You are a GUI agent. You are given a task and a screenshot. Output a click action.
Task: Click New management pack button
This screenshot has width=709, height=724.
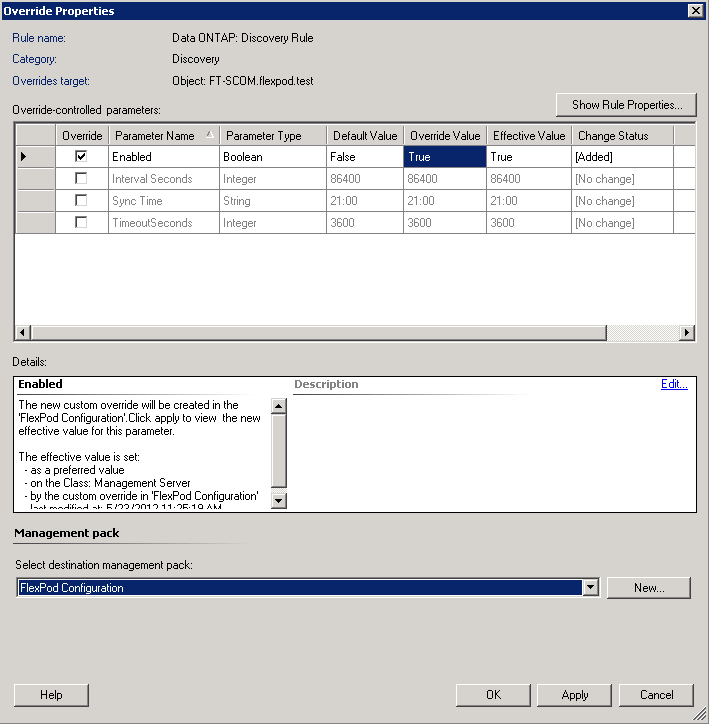coord(648,588)
